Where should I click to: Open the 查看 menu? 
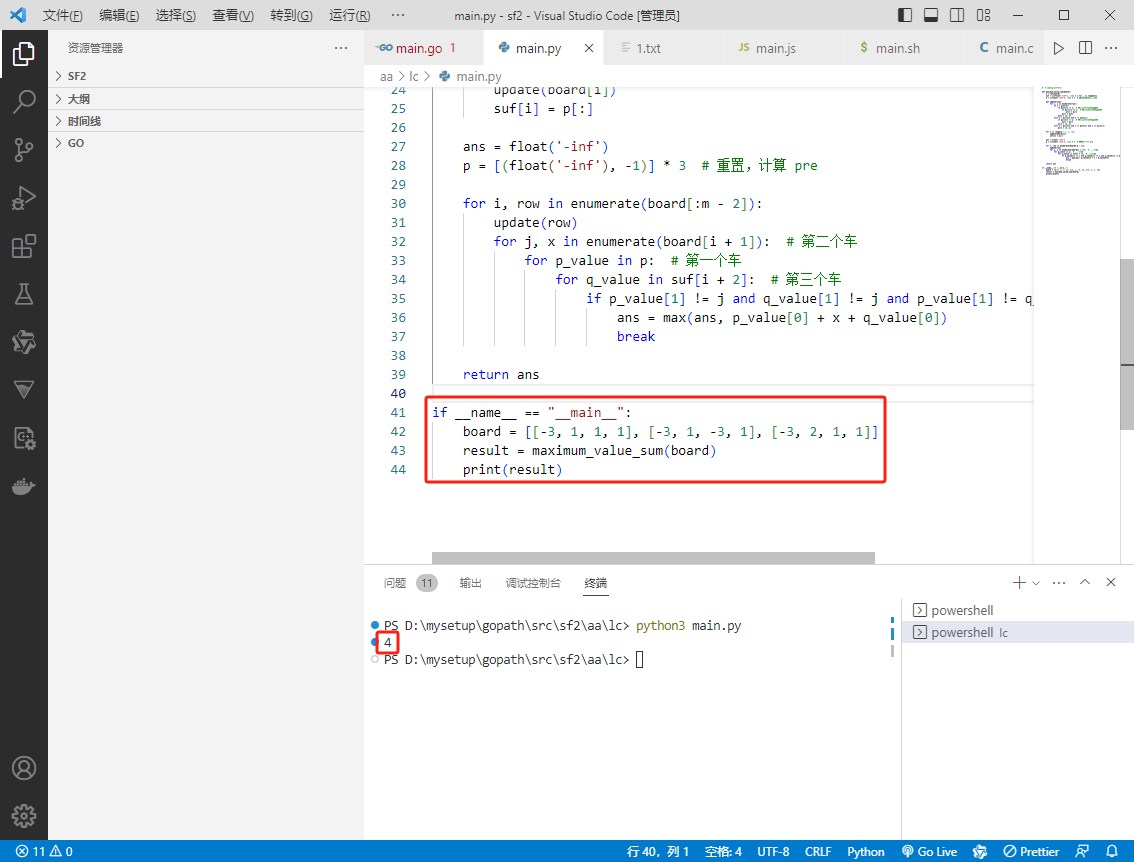click(233, 15)
